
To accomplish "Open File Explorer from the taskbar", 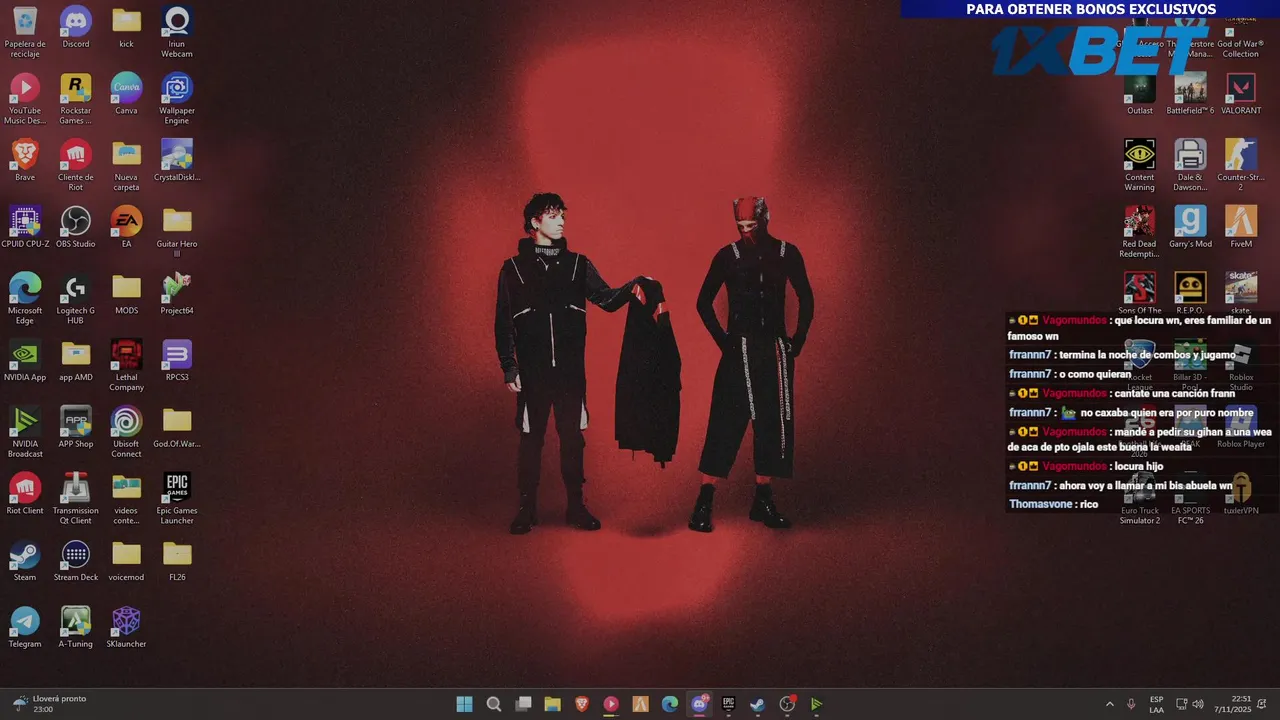I will (552, 704).
